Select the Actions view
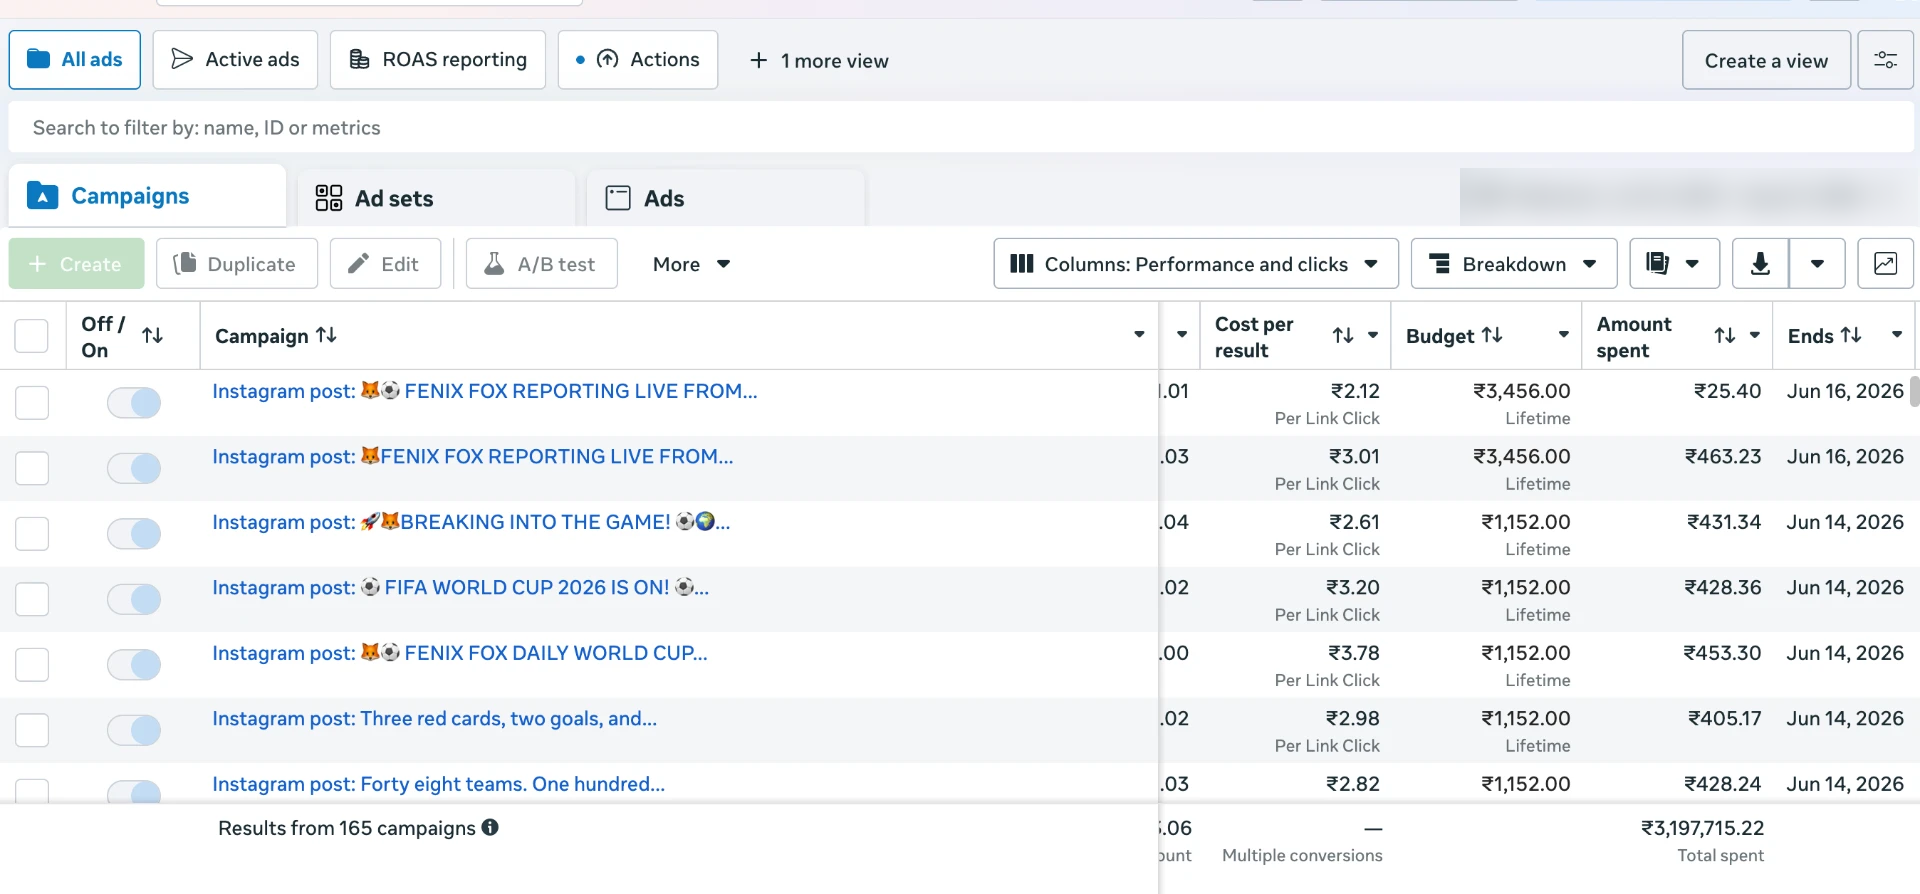The height and width of the screenshot is (894, 1920). (x=638, y=60)
